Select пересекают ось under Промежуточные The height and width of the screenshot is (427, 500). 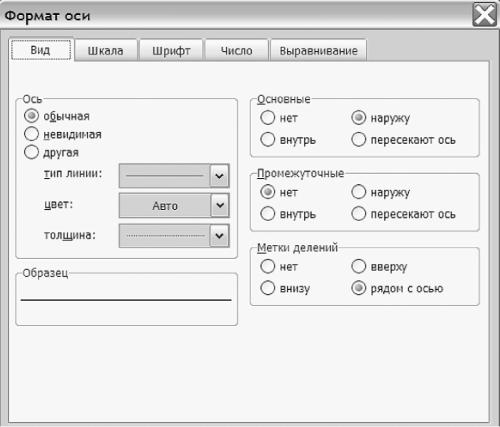pyautogui.click(x=359, y=214)
